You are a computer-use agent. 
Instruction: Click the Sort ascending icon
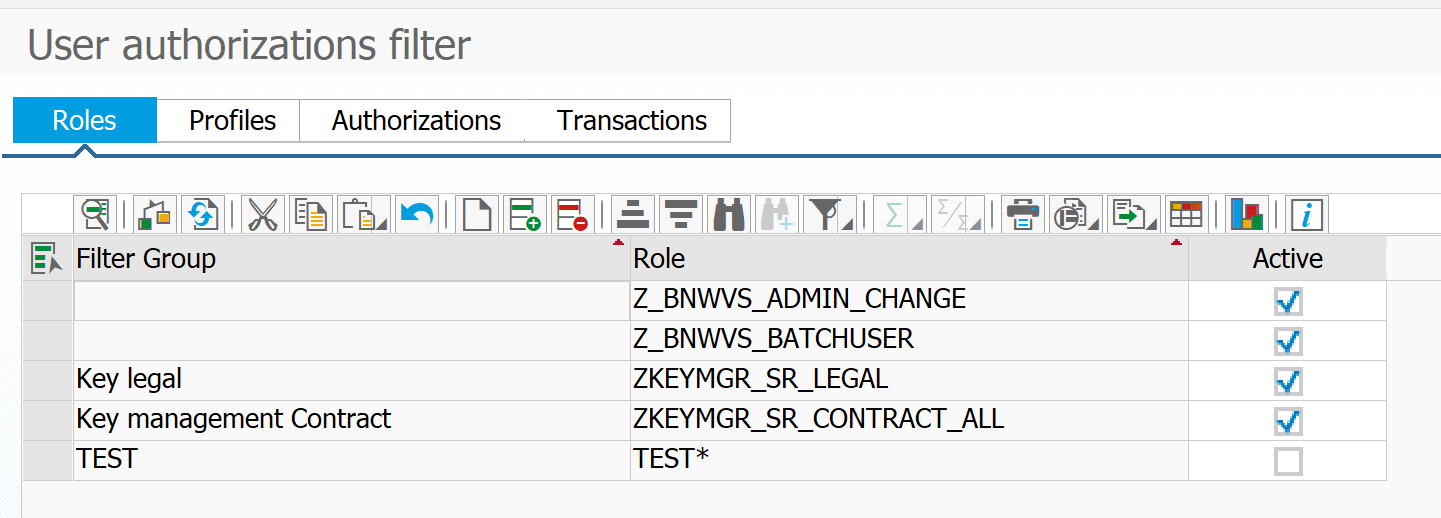633,214
